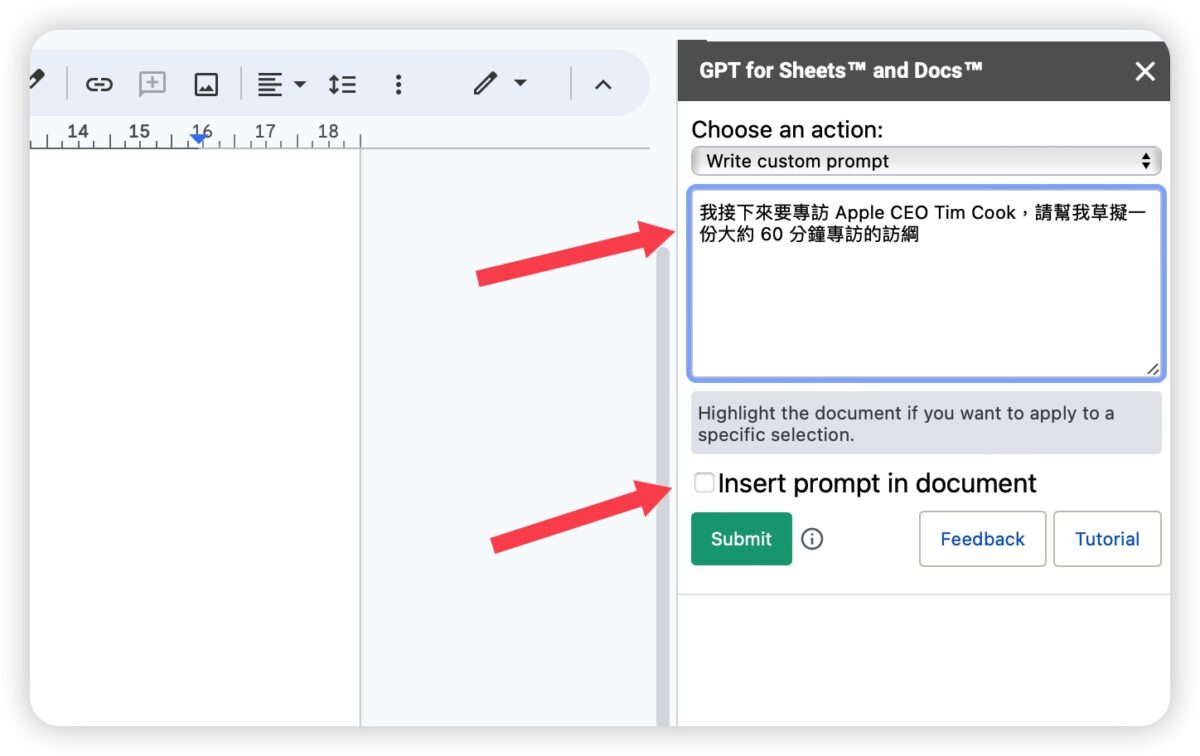Open the pencil editing mode dropdown

[x=500, y=83]
